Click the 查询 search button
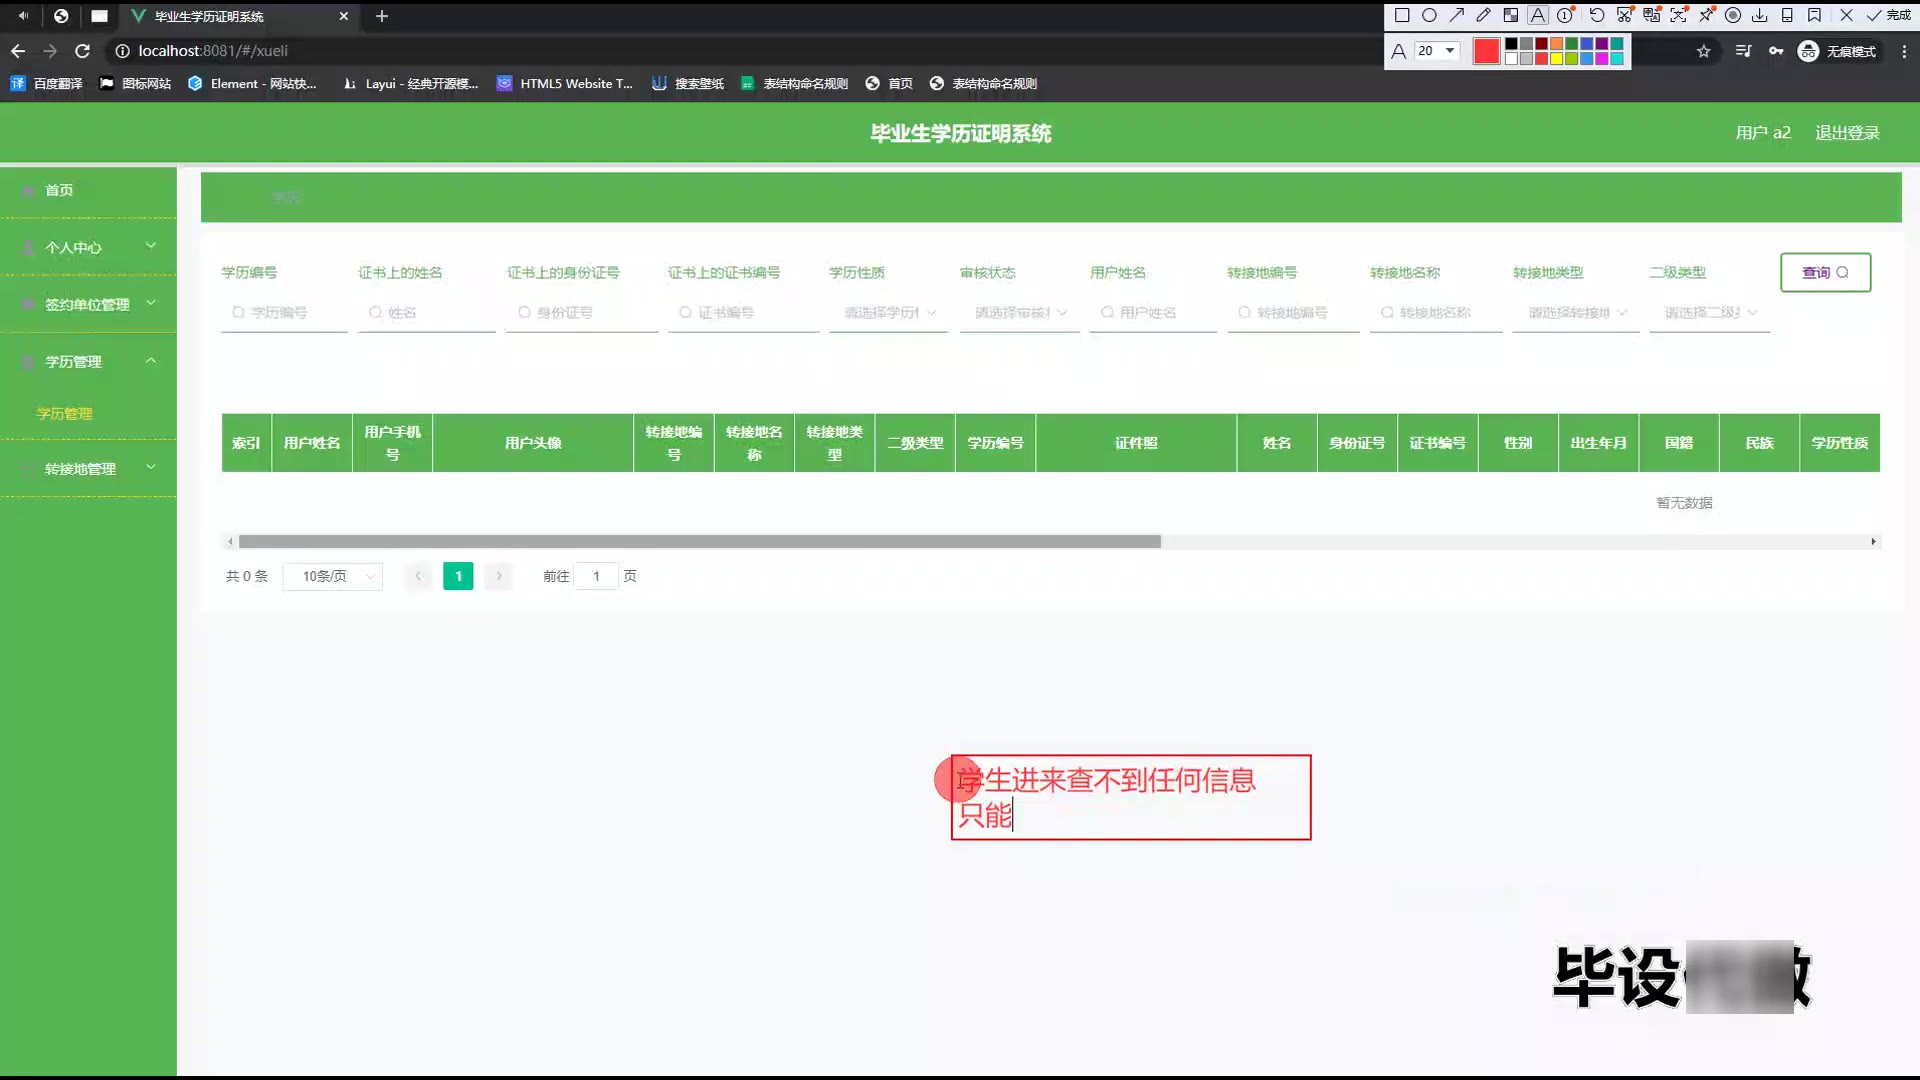Image resolution: width=1920 pixels, height=1080 pixels. [x=1825, y=272]
